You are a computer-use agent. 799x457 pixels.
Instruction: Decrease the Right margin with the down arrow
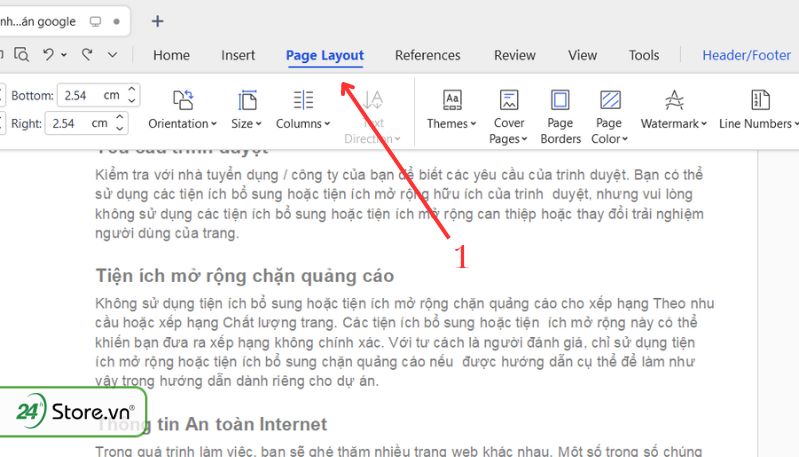tap(120, 129)
